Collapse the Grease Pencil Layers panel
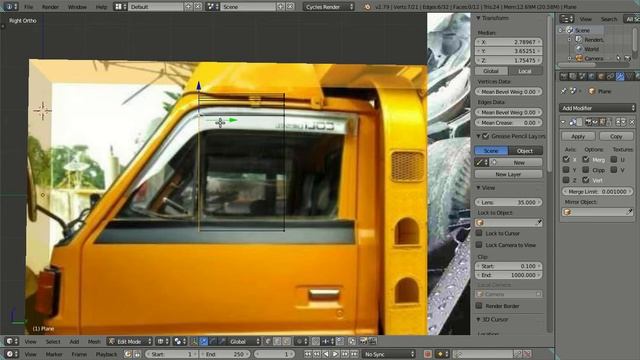 tap(478, 136)
